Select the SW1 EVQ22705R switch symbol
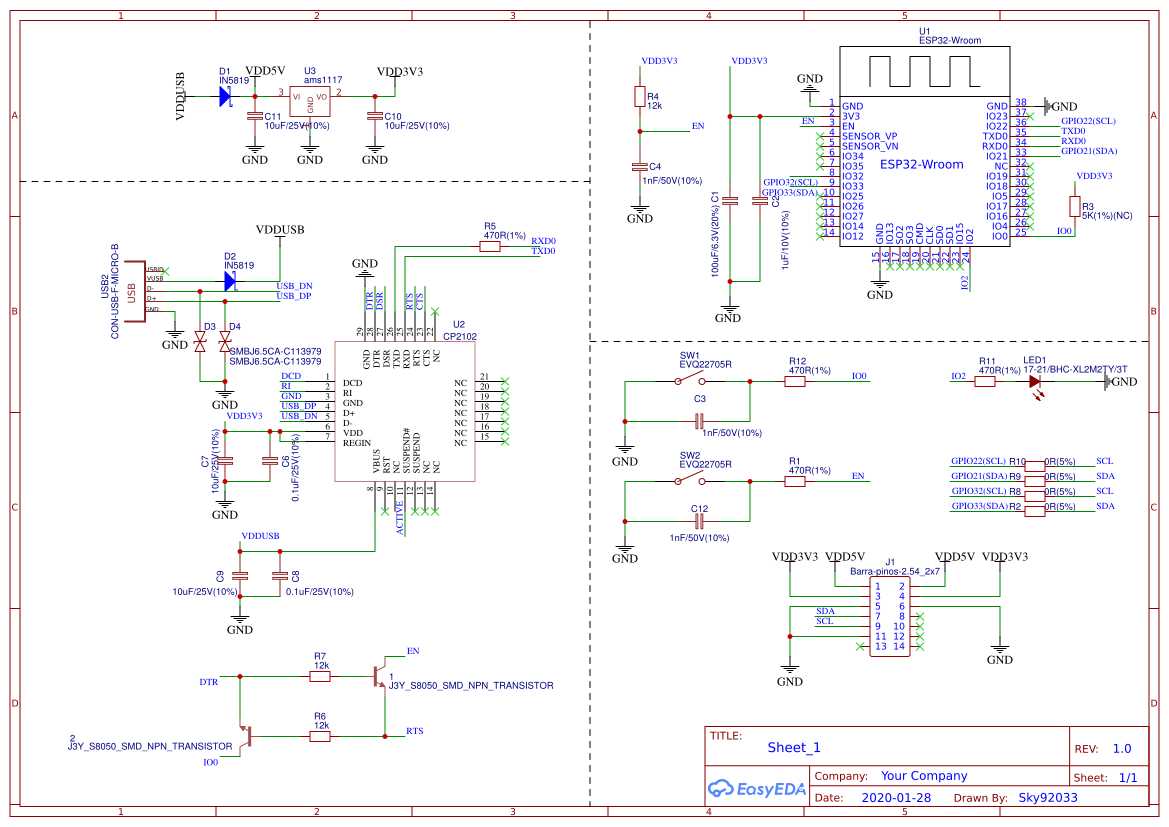 690,380
